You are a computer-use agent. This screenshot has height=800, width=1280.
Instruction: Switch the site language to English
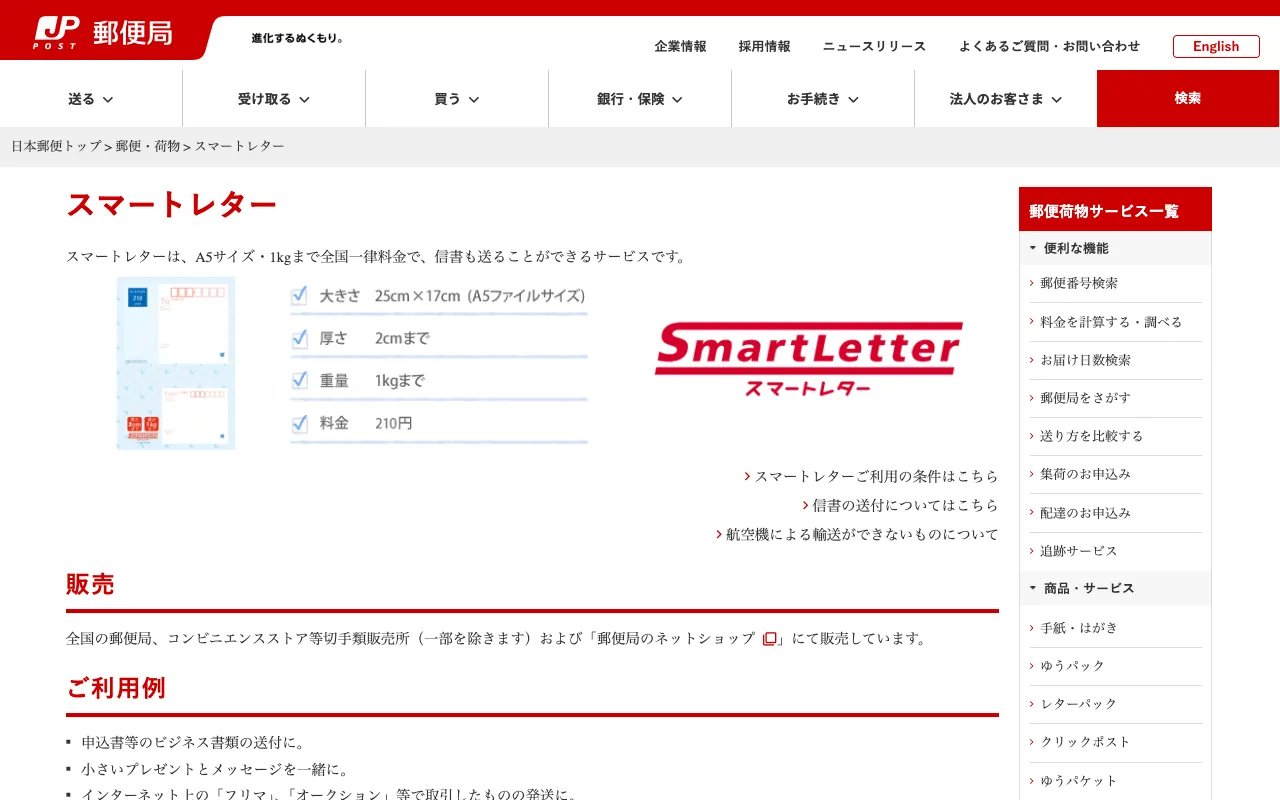click(x=1216, y=46)
